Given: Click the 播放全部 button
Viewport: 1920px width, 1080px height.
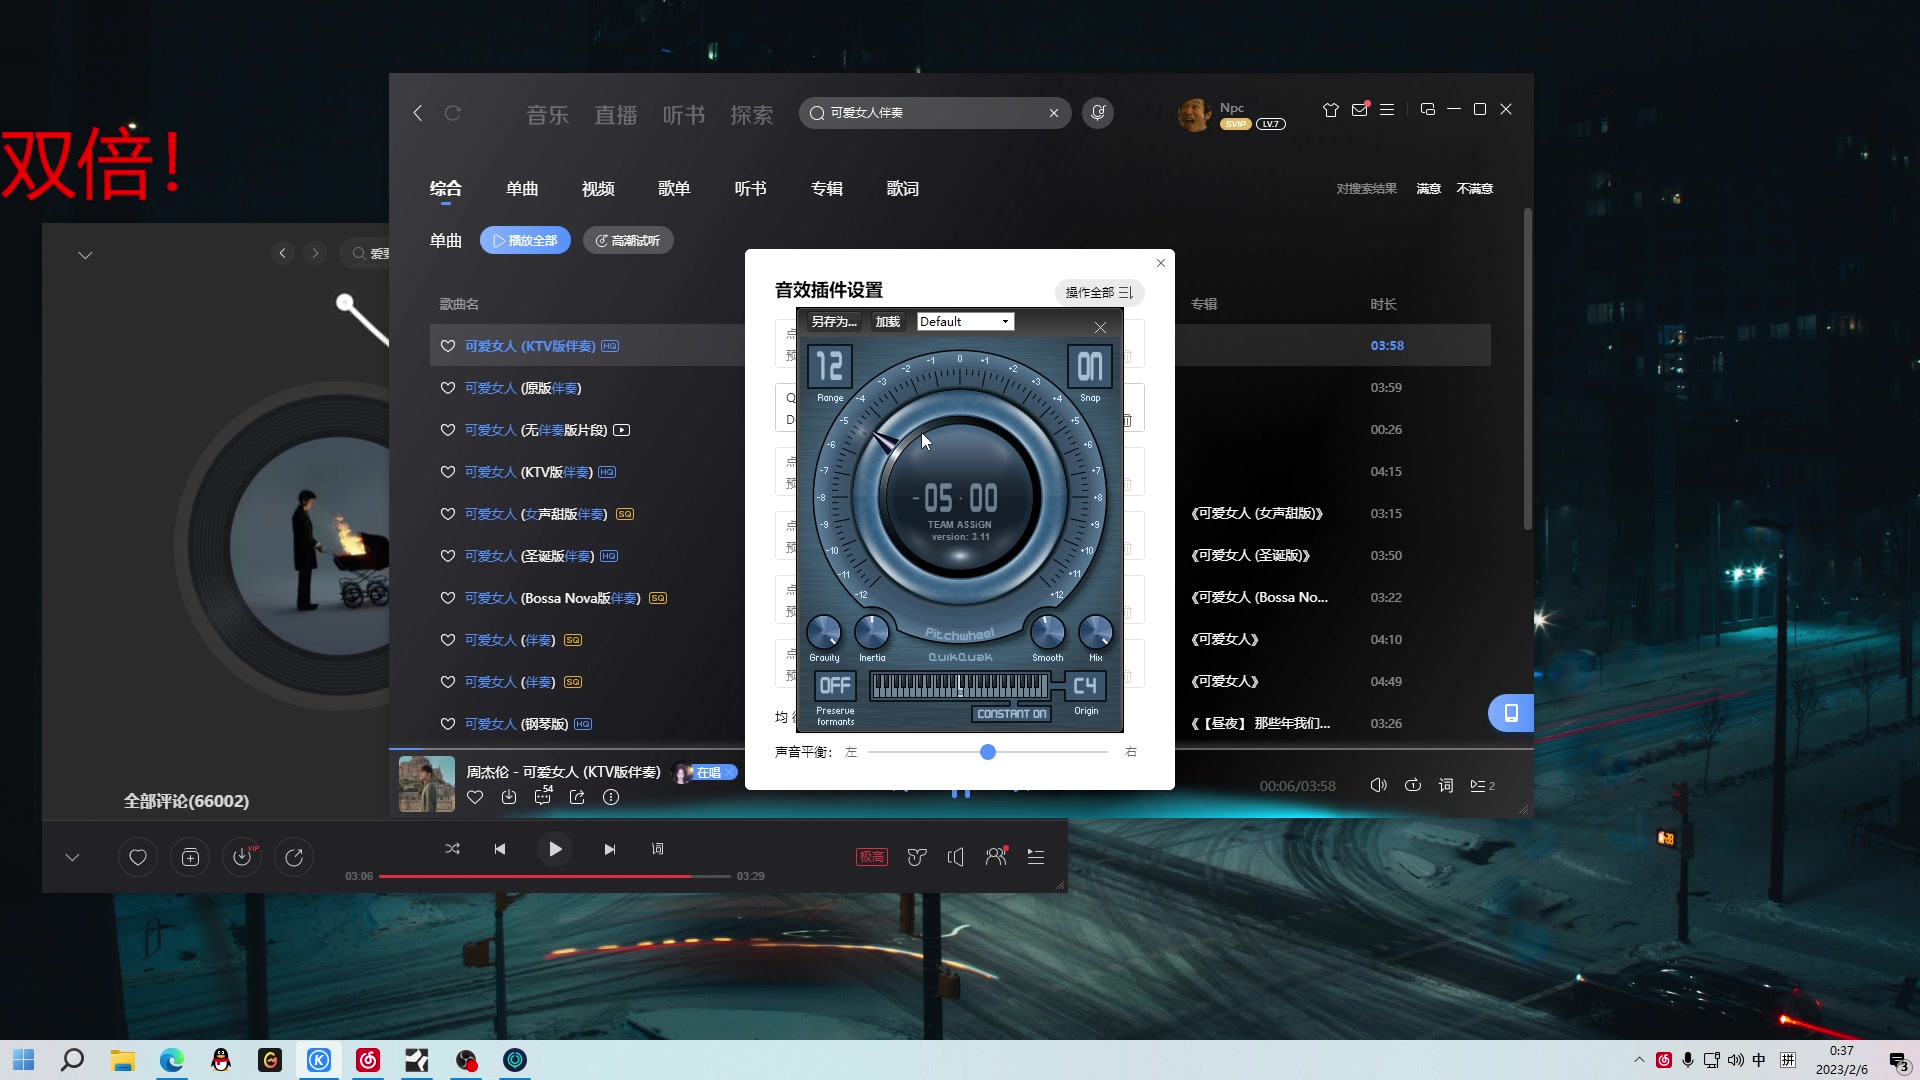Looking at the screenshot, I should 525,240.
